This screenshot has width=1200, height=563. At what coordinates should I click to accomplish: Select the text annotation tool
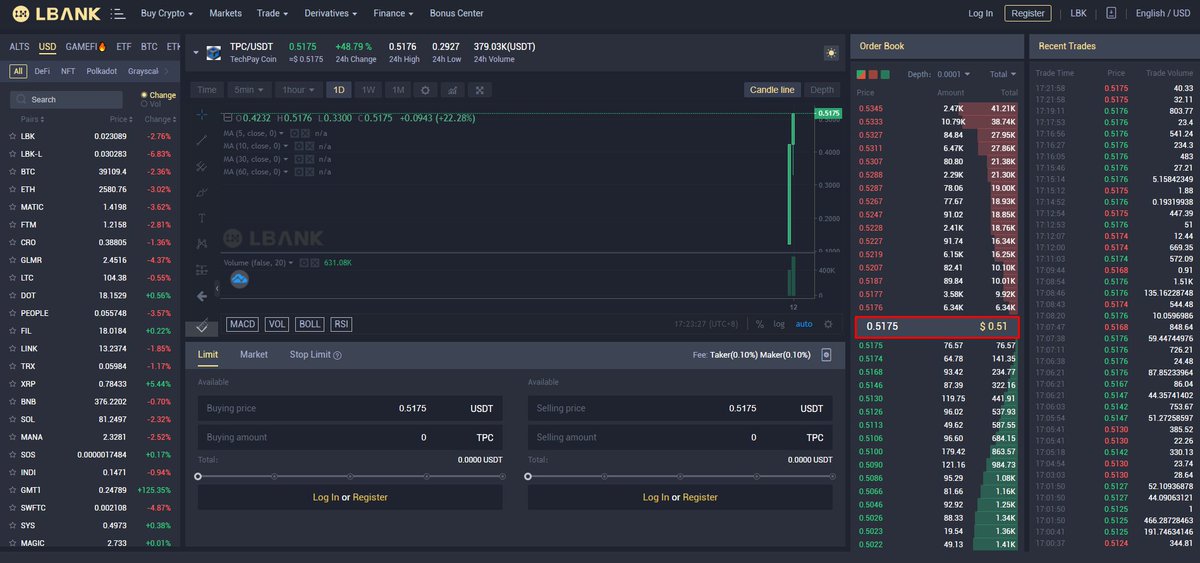coord(202,218)
